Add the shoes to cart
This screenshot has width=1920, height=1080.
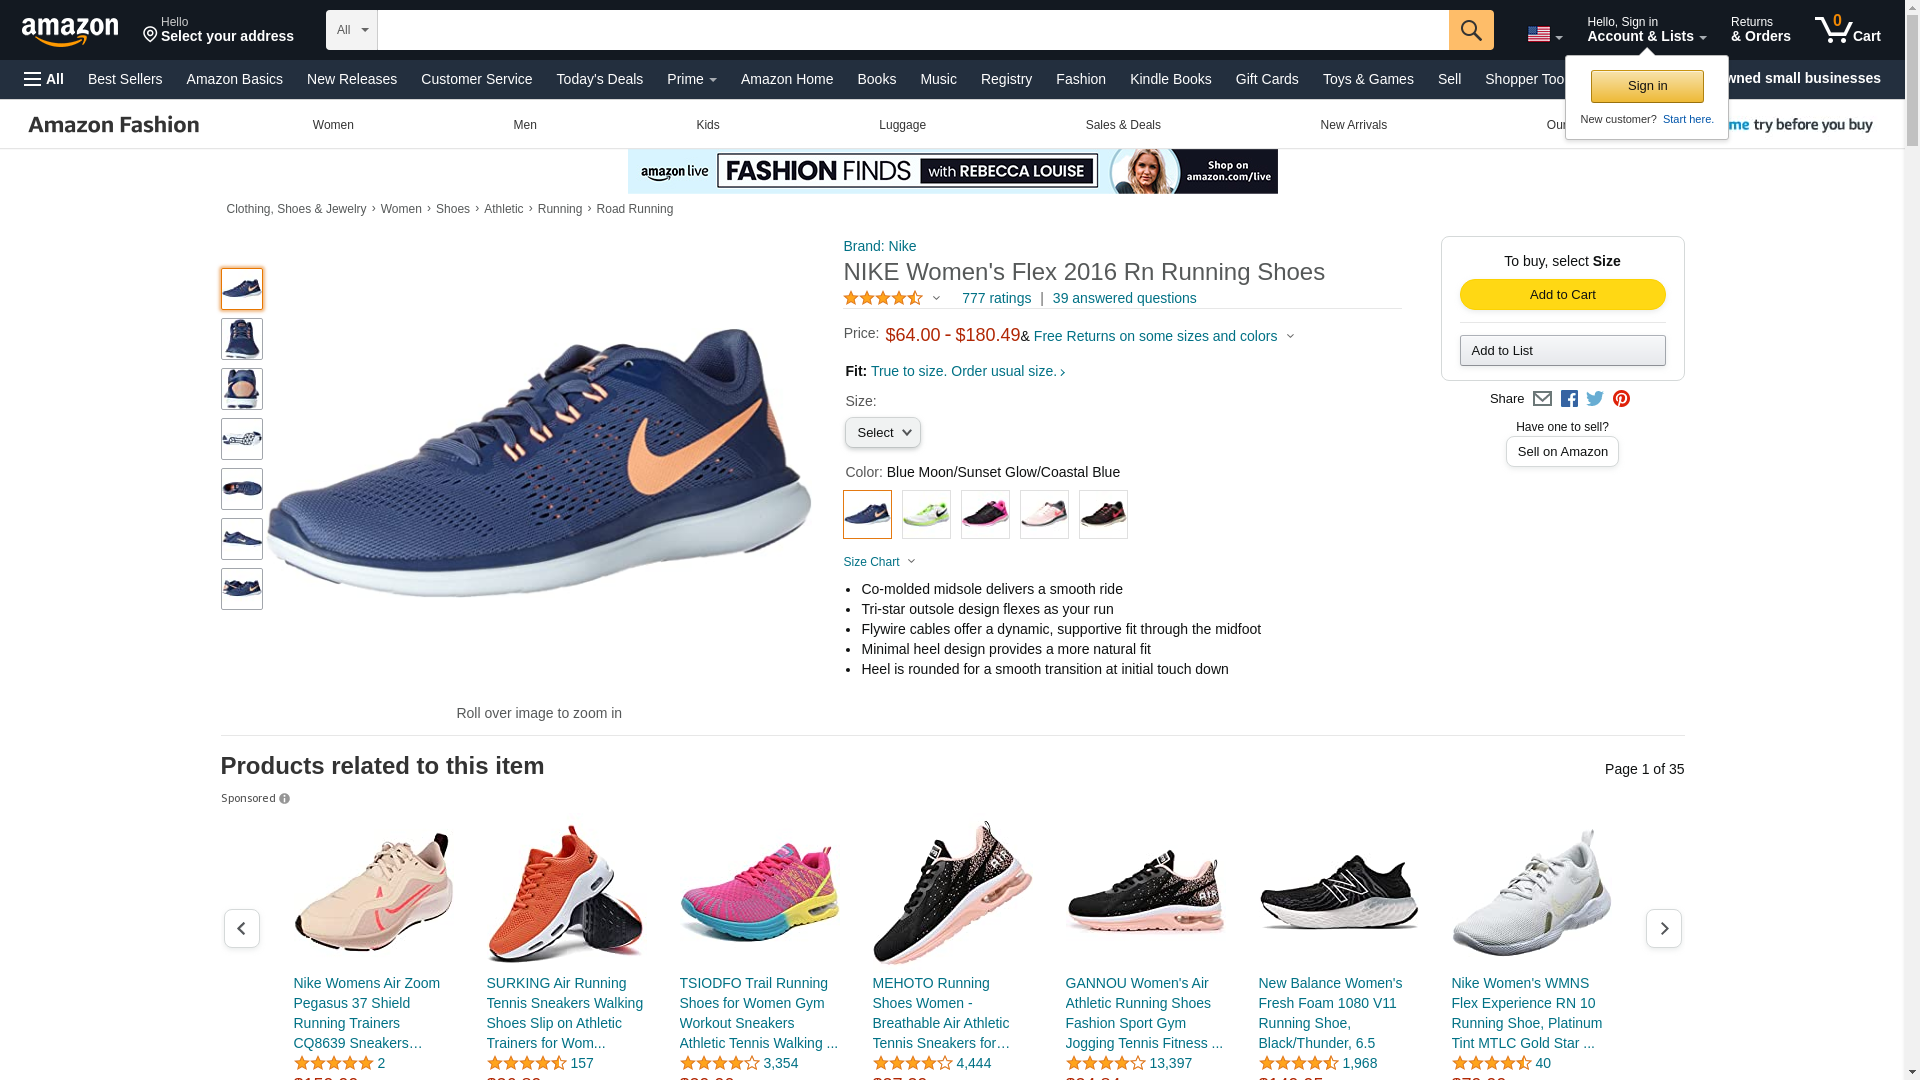pos(1562,295)
